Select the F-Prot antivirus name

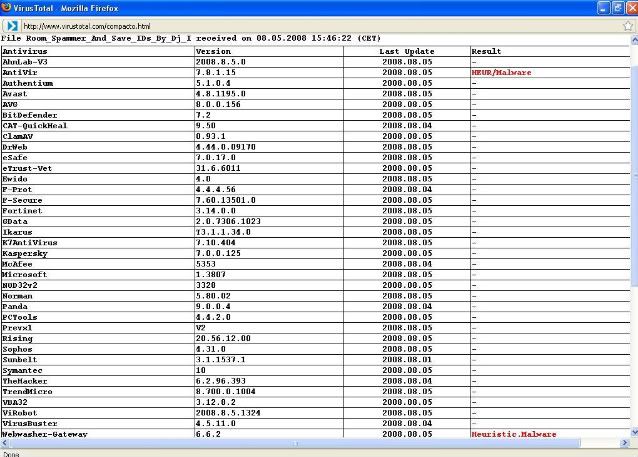click(17, 189)
